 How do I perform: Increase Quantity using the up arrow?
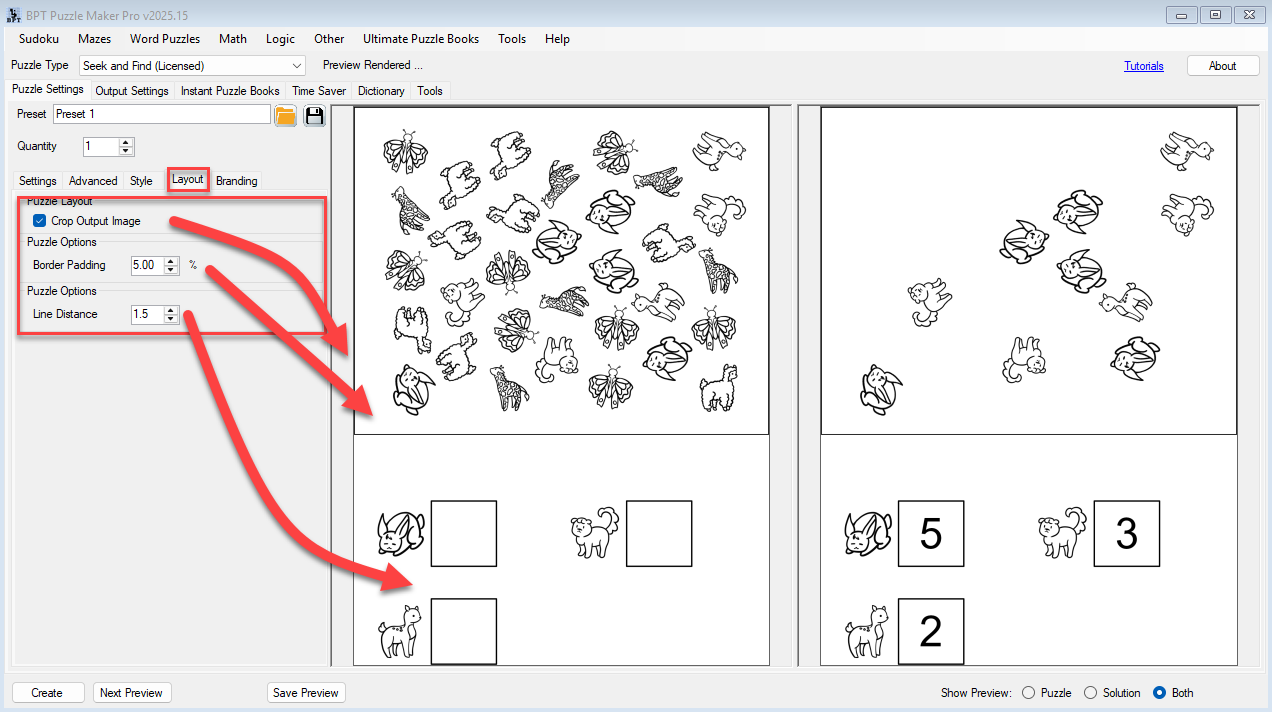126,142
